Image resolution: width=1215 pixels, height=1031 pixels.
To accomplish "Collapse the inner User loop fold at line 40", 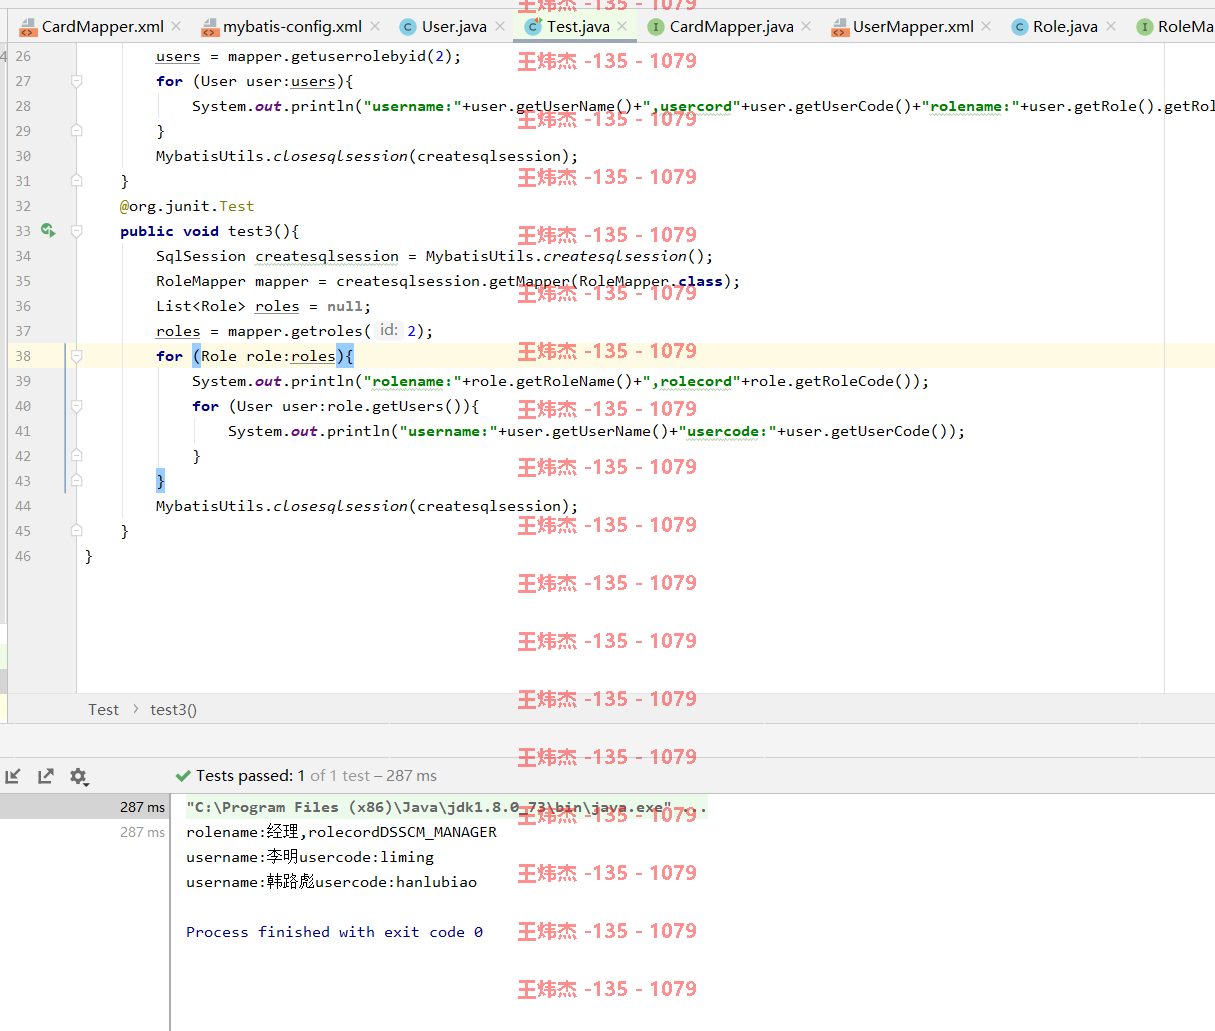I will tap(77, 406).
